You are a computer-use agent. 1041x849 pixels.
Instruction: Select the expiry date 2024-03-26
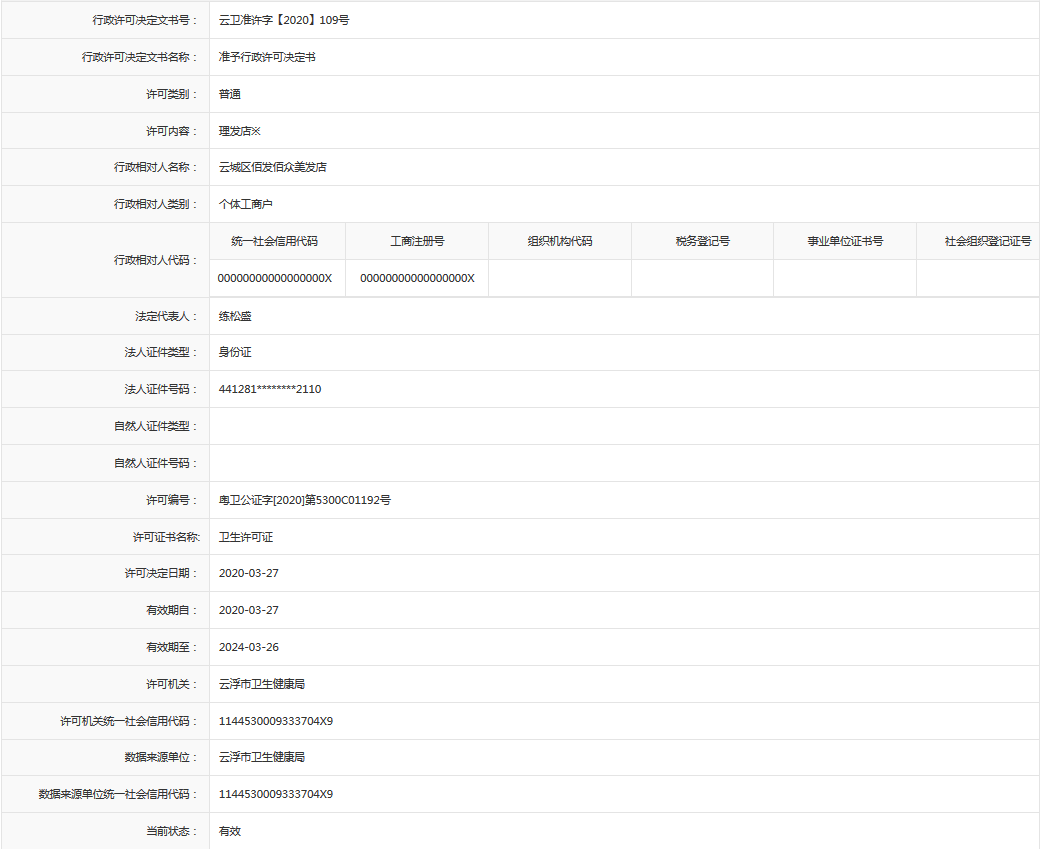(x=249, y=648)
